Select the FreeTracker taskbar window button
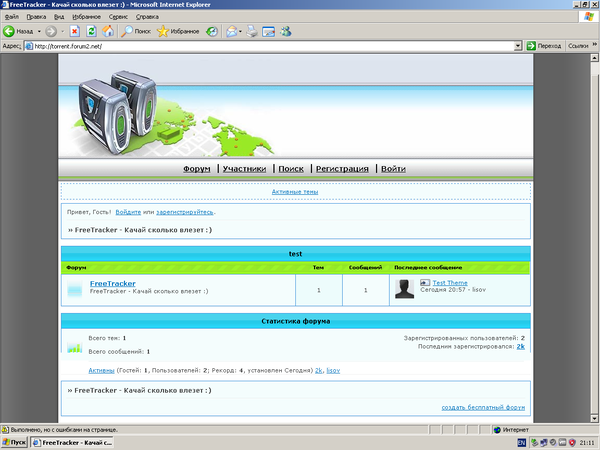 pos(72,442)
